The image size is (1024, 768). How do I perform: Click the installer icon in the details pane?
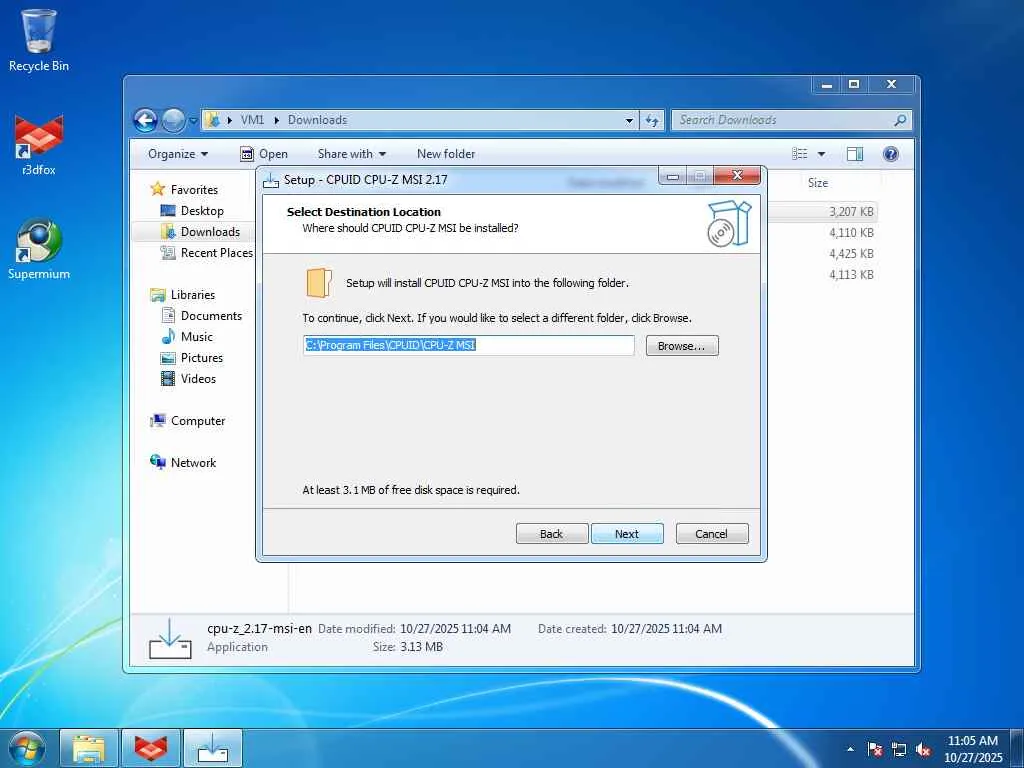tap(170, 639)
